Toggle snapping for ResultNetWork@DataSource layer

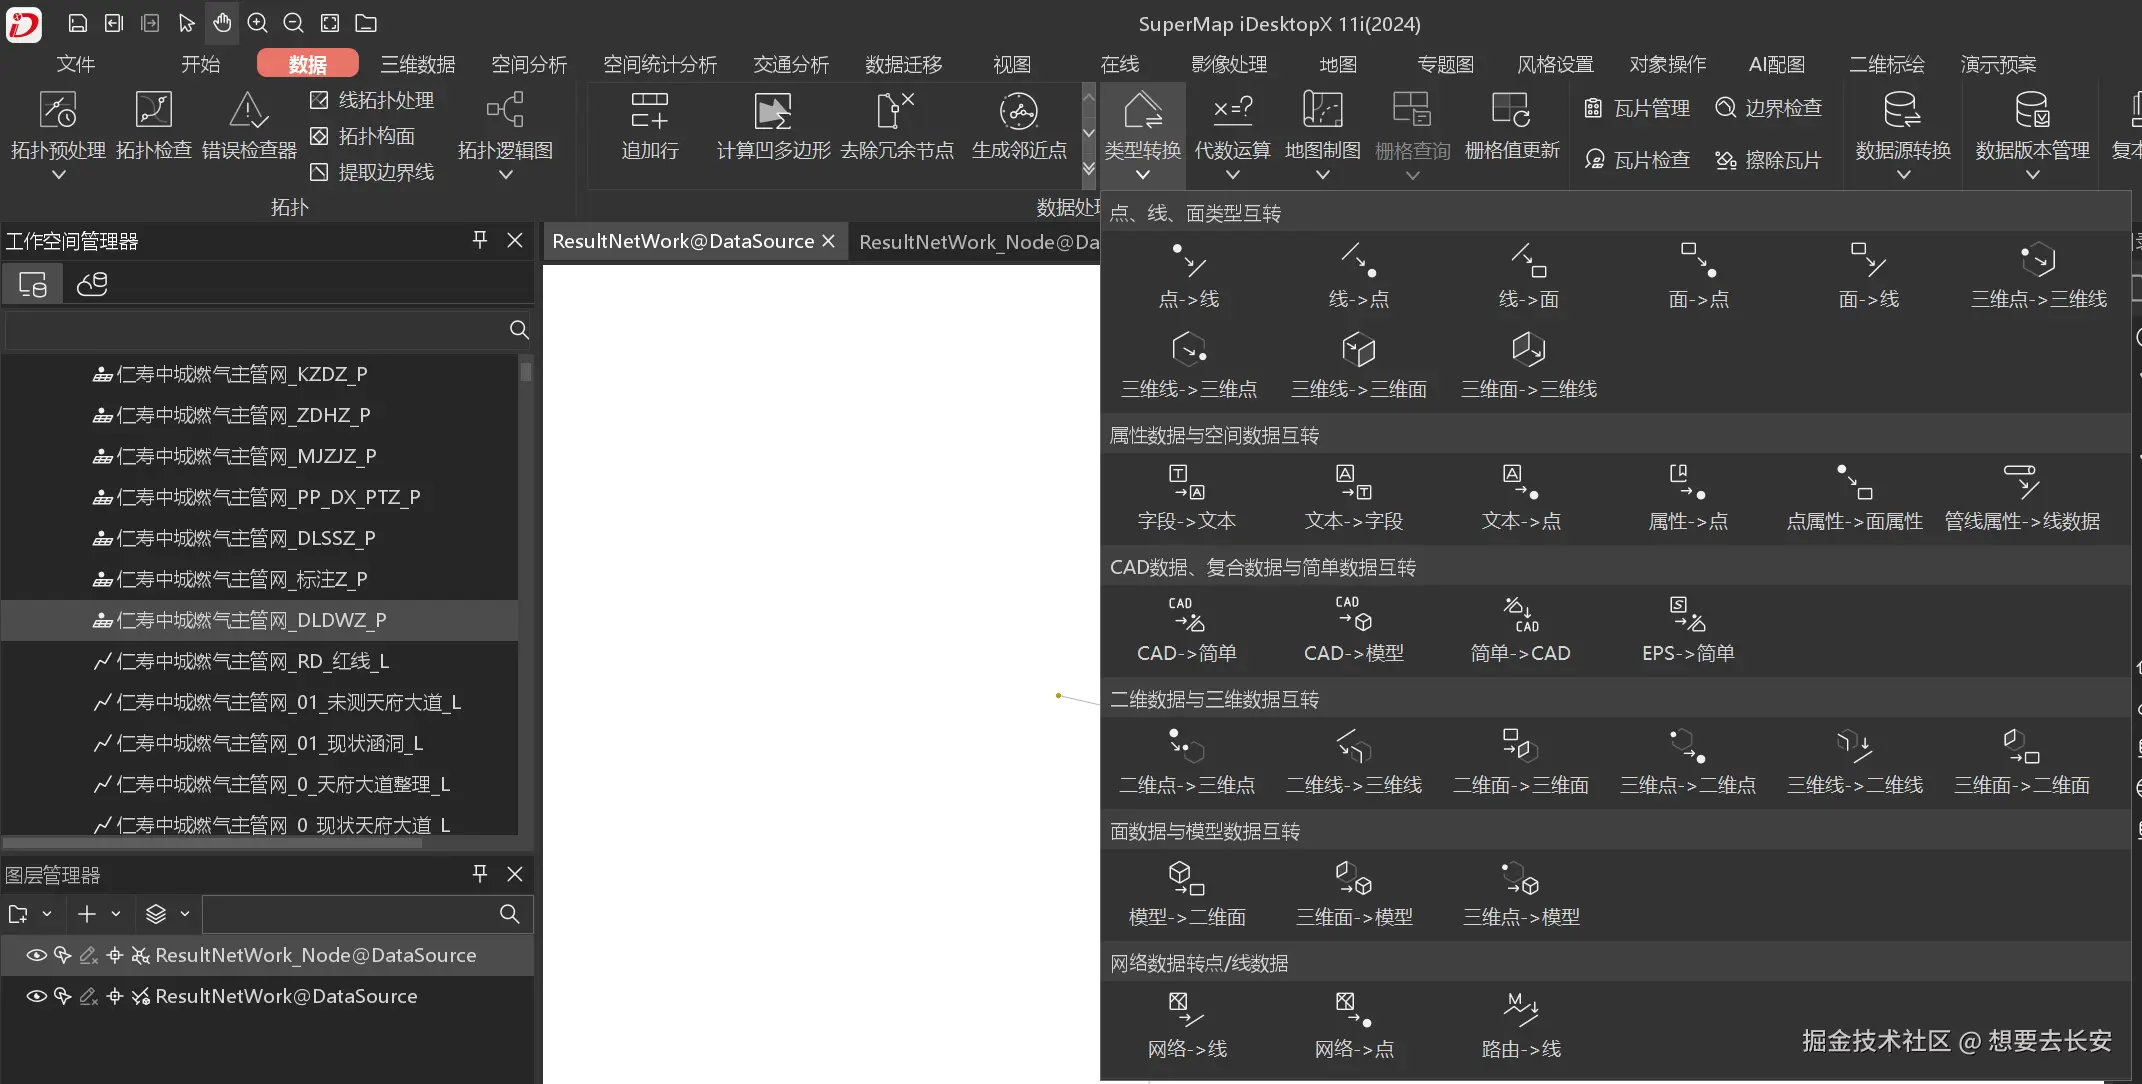coord(115,996)
